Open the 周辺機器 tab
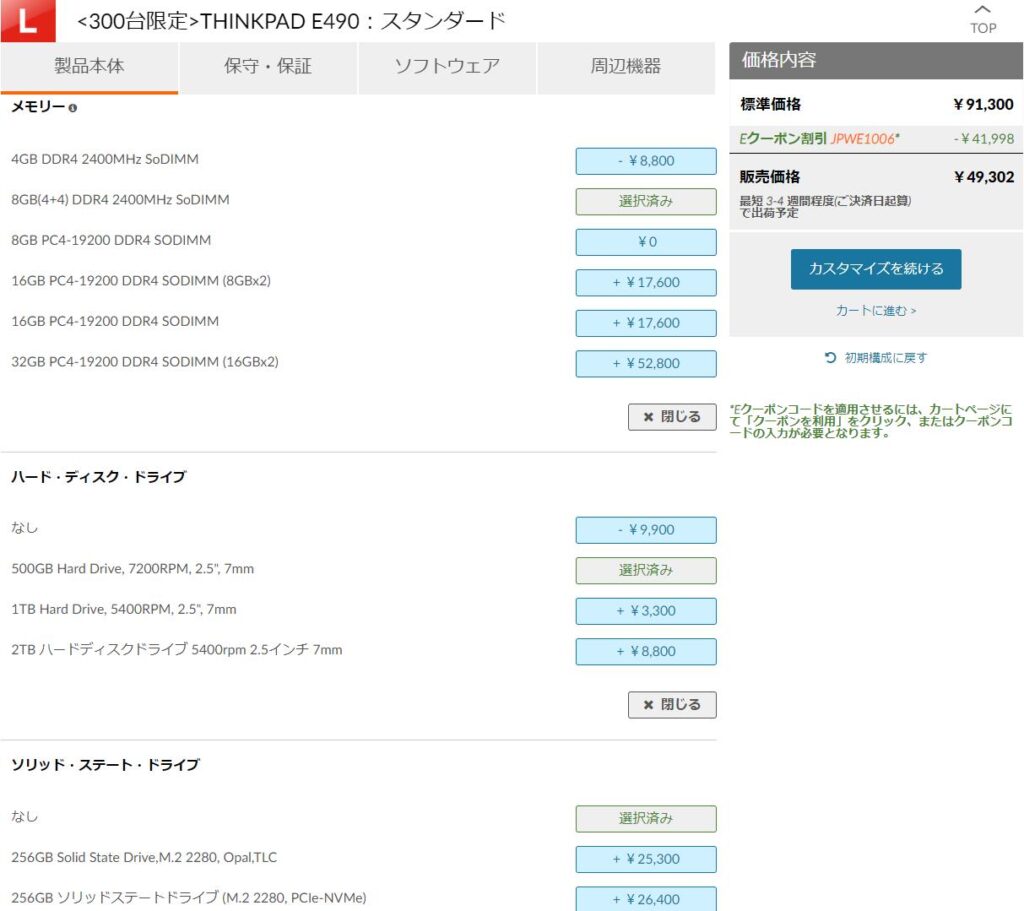 pos(626,67)
